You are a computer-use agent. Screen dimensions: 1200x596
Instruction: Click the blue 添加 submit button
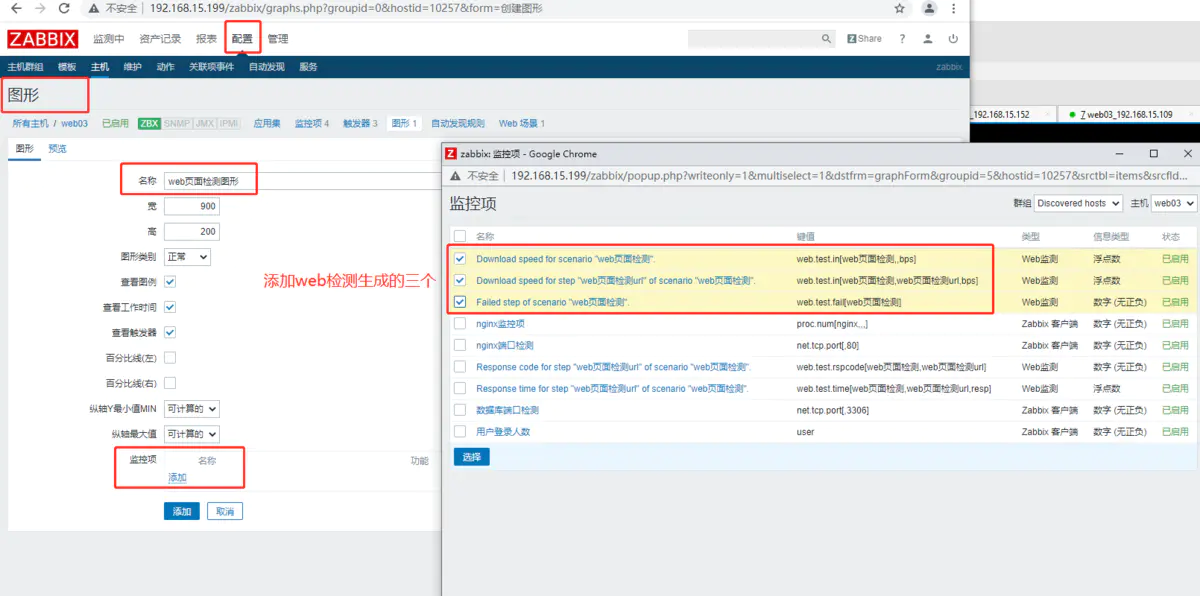click(181, 511)
